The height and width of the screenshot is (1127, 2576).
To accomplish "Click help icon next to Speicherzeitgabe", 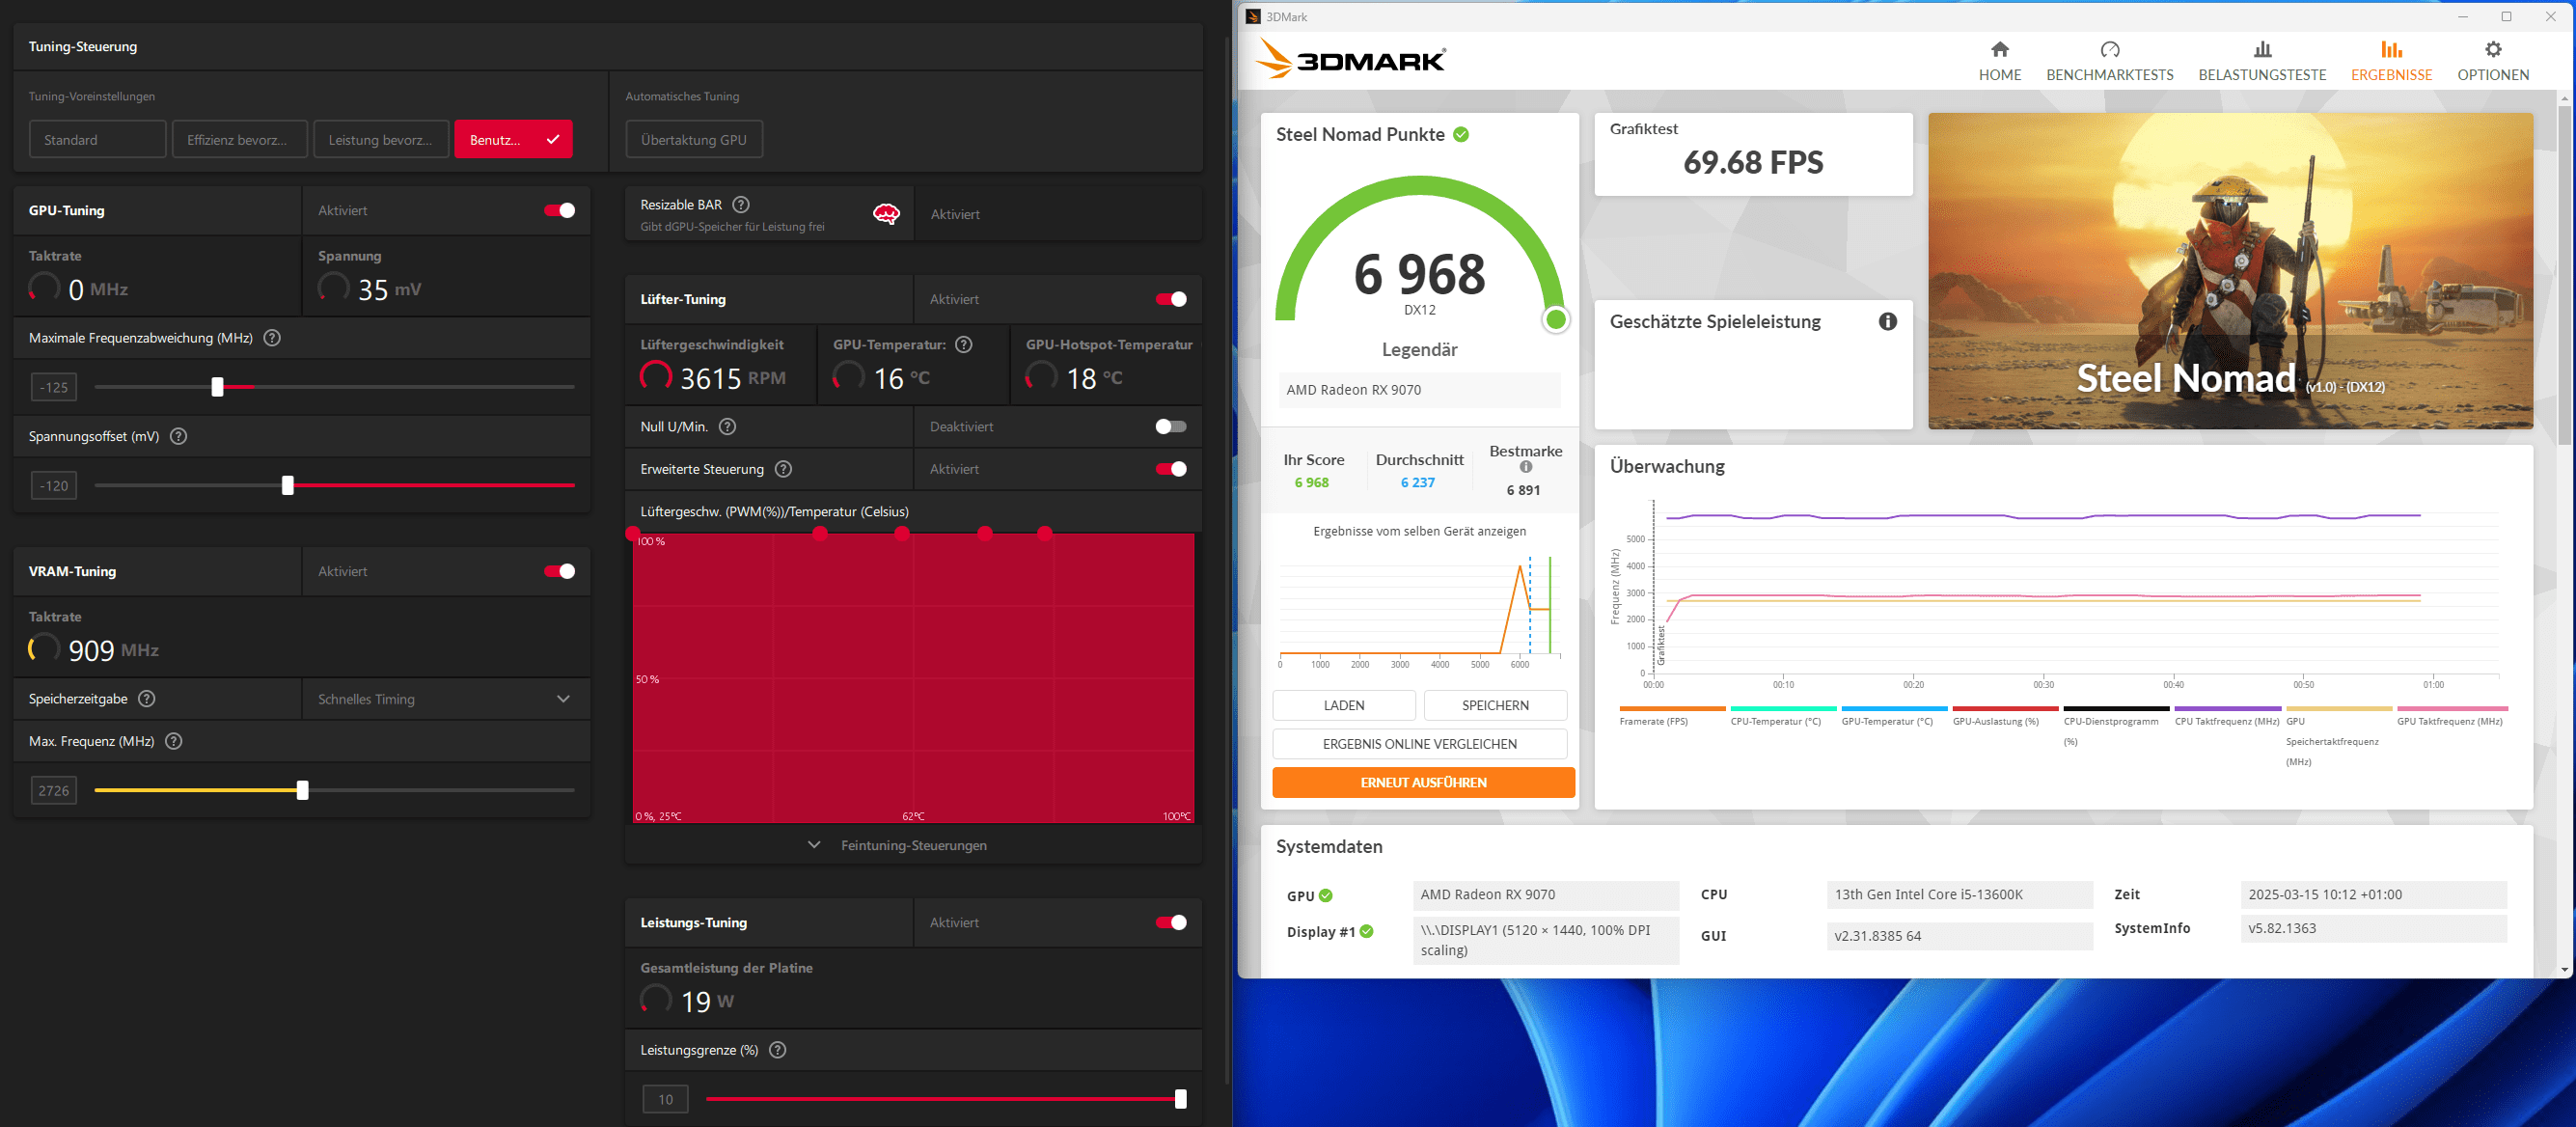I will point(147,699).
